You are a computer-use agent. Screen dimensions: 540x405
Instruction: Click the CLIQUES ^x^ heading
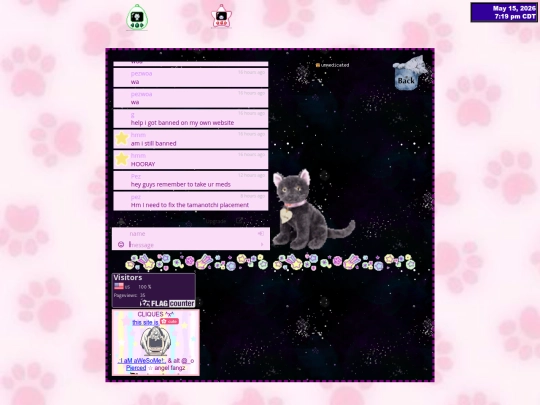156,314
